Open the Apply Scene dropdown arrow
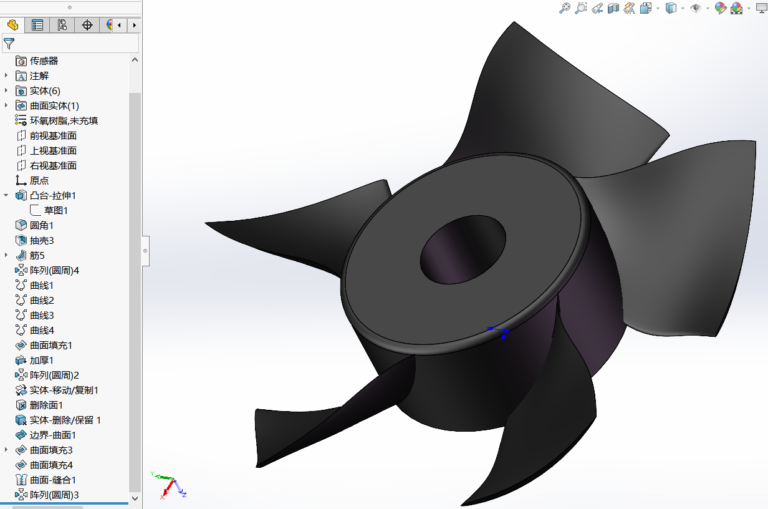This screenshot has height=509, width=768. (x=748, y=8)
